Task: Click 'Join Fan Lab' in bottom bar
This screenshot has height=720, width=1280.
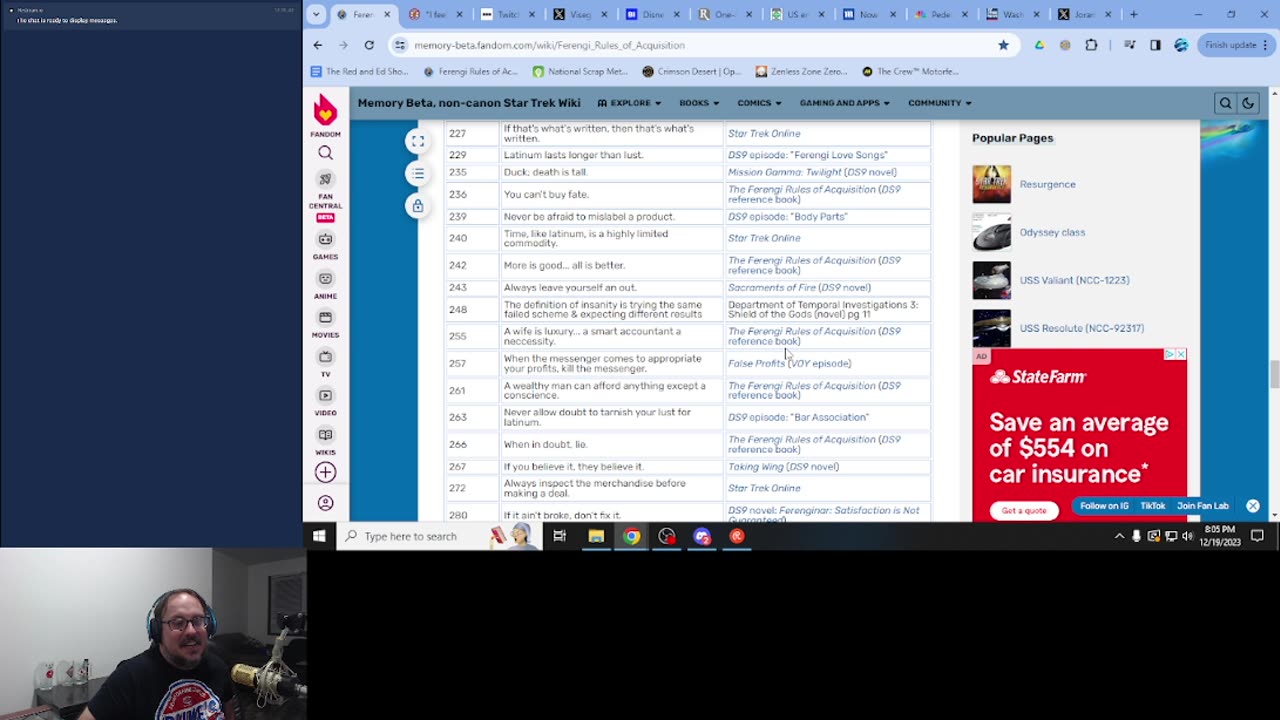Action: [1202, 506]
